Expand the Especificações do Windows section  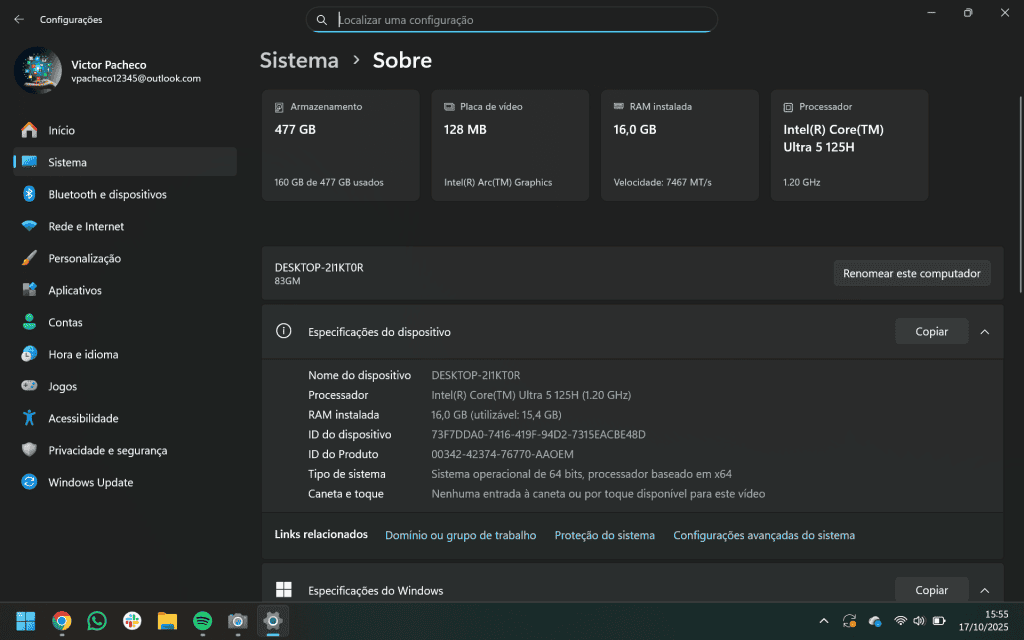pos(984,590)
